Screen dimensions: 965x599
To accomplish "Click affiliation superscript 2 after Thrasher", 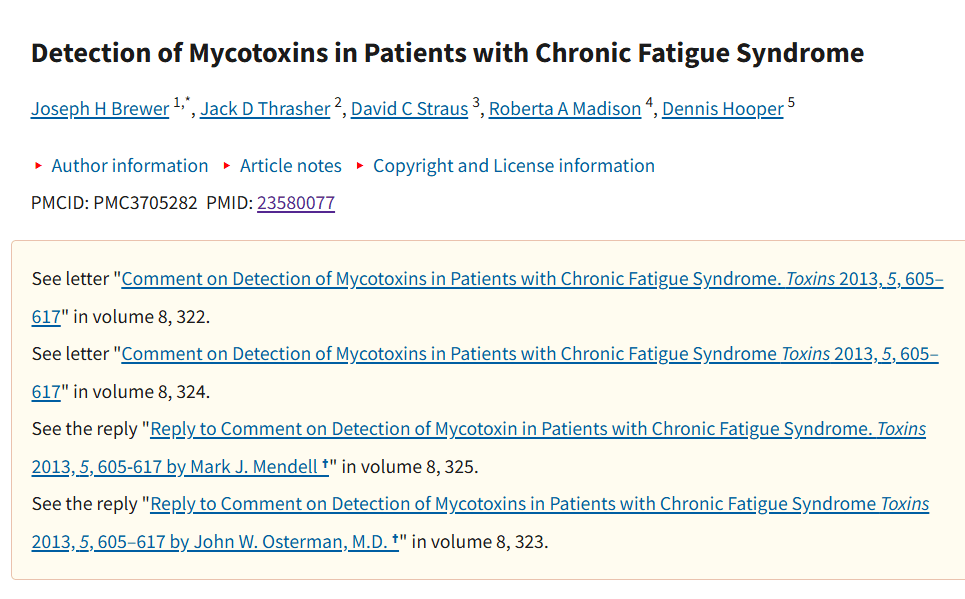I will pos(338,102).
